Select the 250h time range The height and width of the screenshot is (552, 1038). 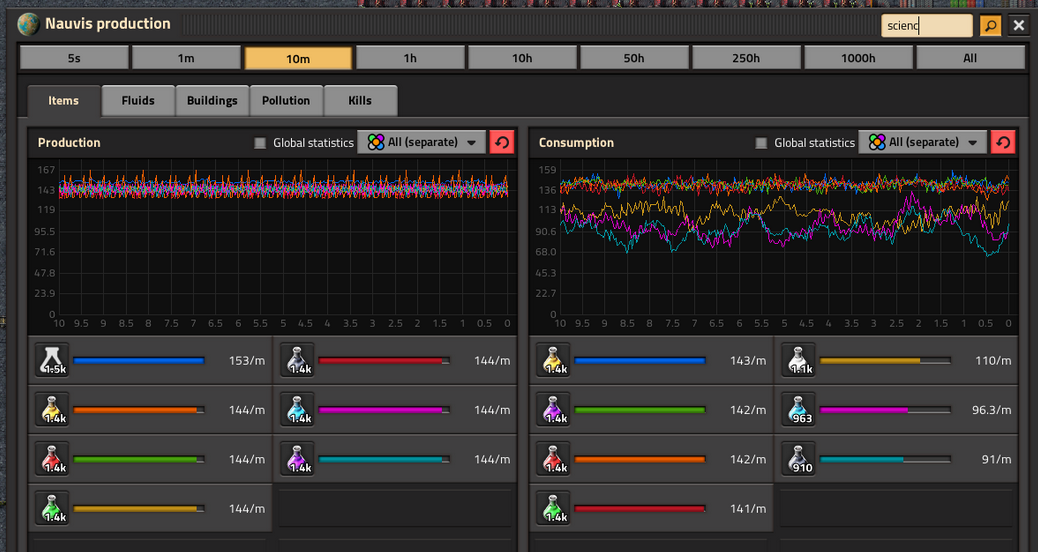(x=746, y=58)
